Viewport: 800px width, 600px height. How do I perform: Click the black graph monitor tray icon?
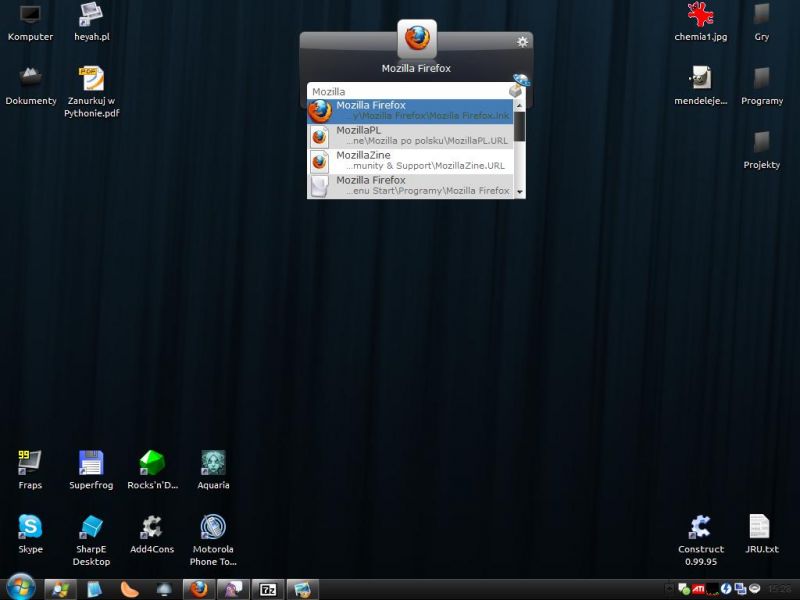coord(712,589)
